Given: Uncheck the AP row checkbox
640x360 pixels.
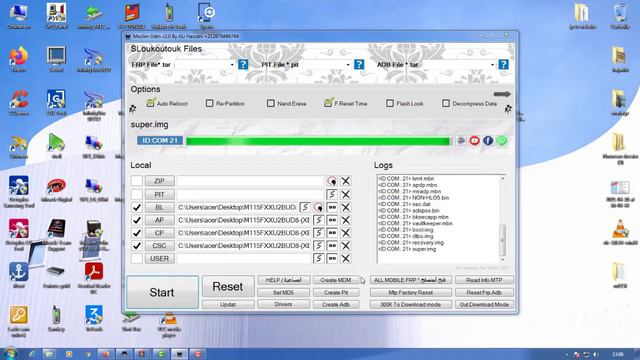Looking at the screenshot, I should (x=137, y=220).
